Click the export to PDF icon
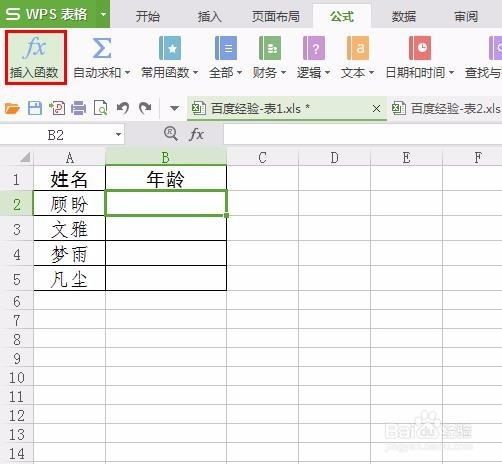The width and height of the screenshot is (502, 464). [x=57, y=108]
